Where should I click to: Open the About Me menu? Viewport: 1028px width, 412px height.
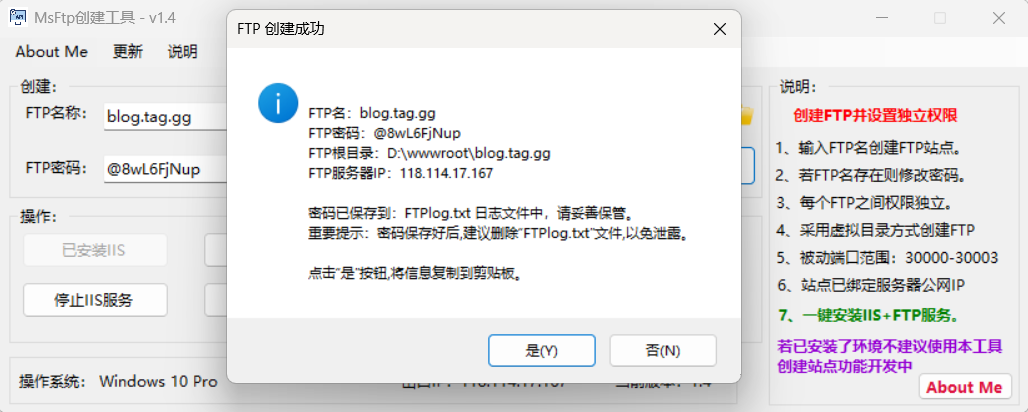[52, 52]
